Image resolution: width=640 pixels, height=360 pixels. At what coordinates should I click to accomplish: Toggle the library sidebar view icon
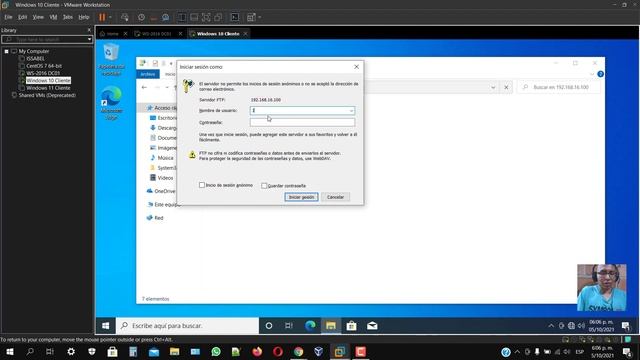click(x=182, y=17)
